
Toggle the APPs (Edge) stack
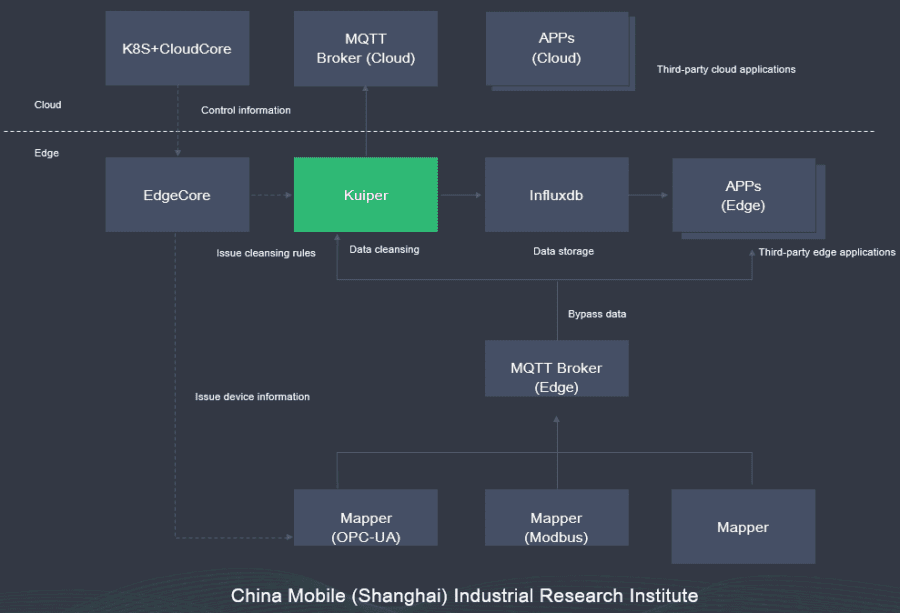[744, 194]
